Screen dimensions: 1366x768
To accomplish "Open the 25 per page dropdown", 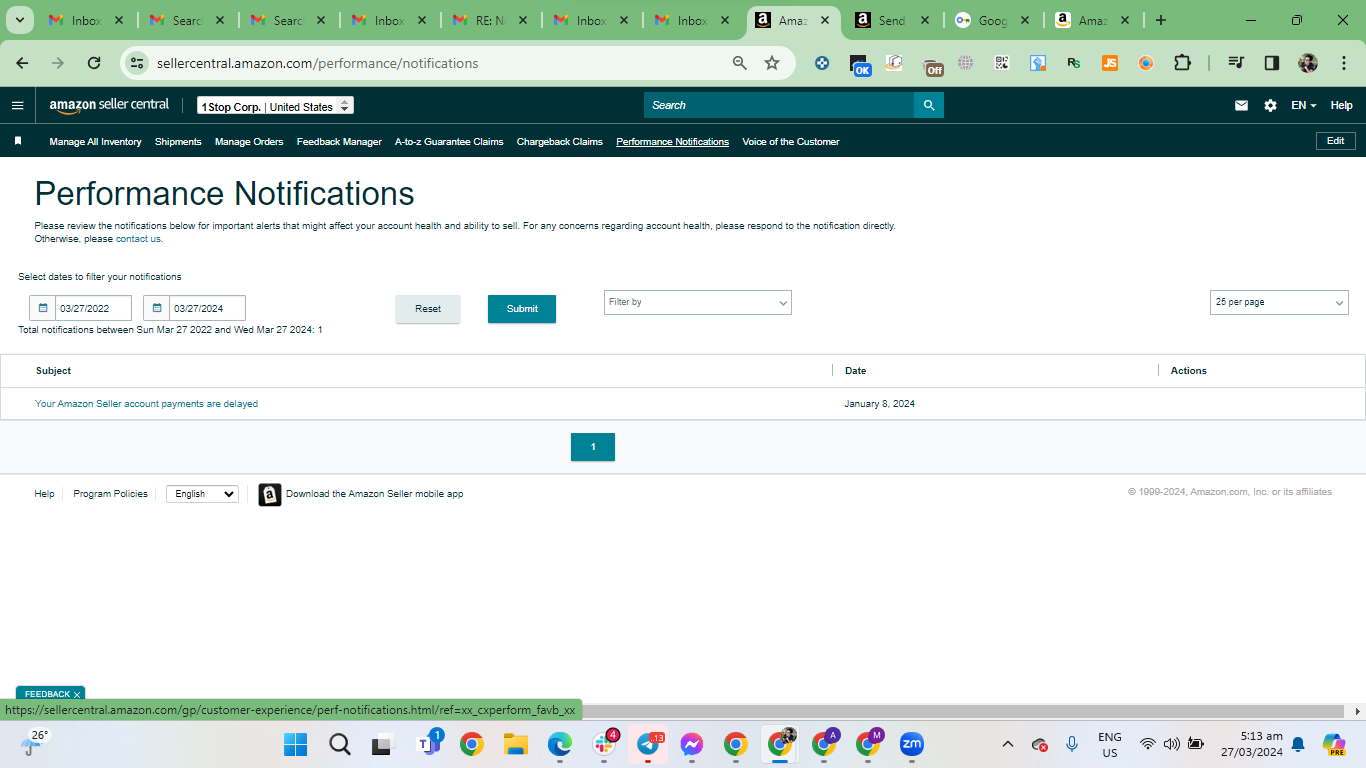I will point(1279,302).
